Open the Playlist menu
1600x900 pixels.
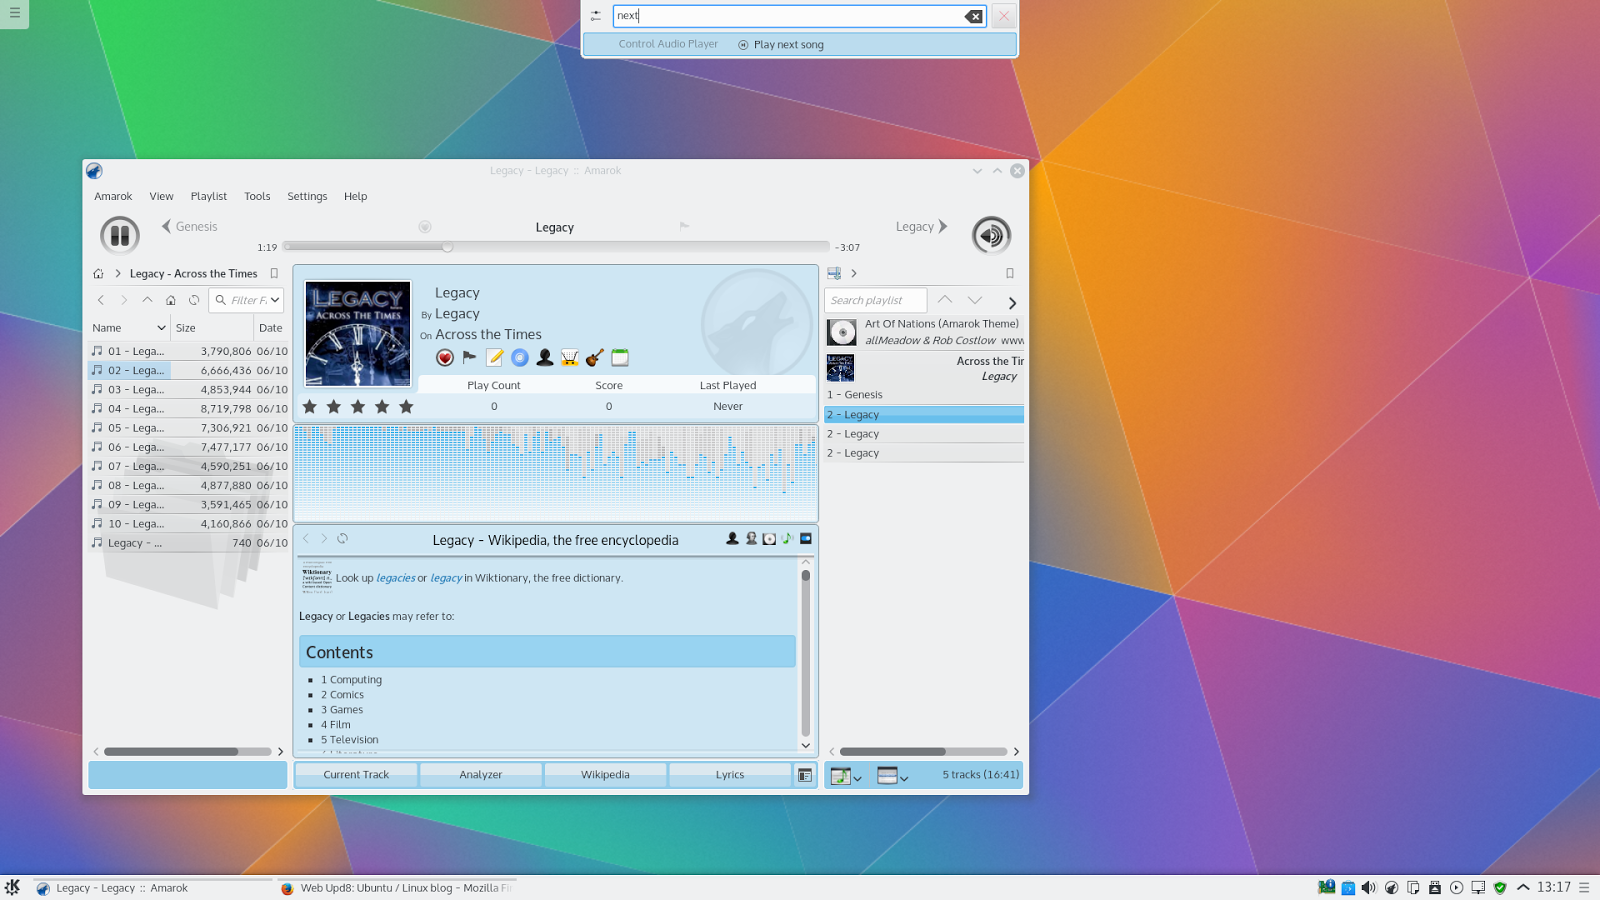[x=208, y=196]
